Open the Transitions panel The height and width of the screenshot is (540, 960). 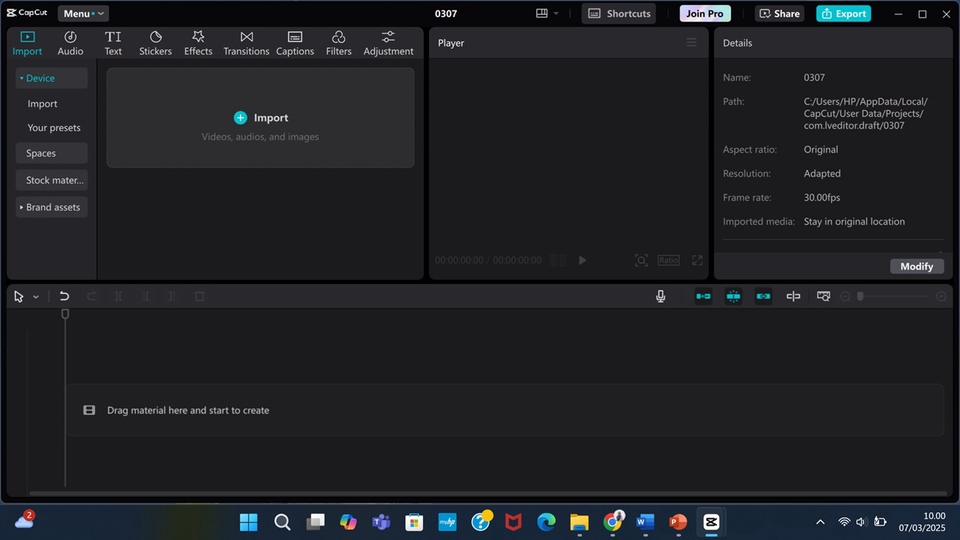(246, 43)
